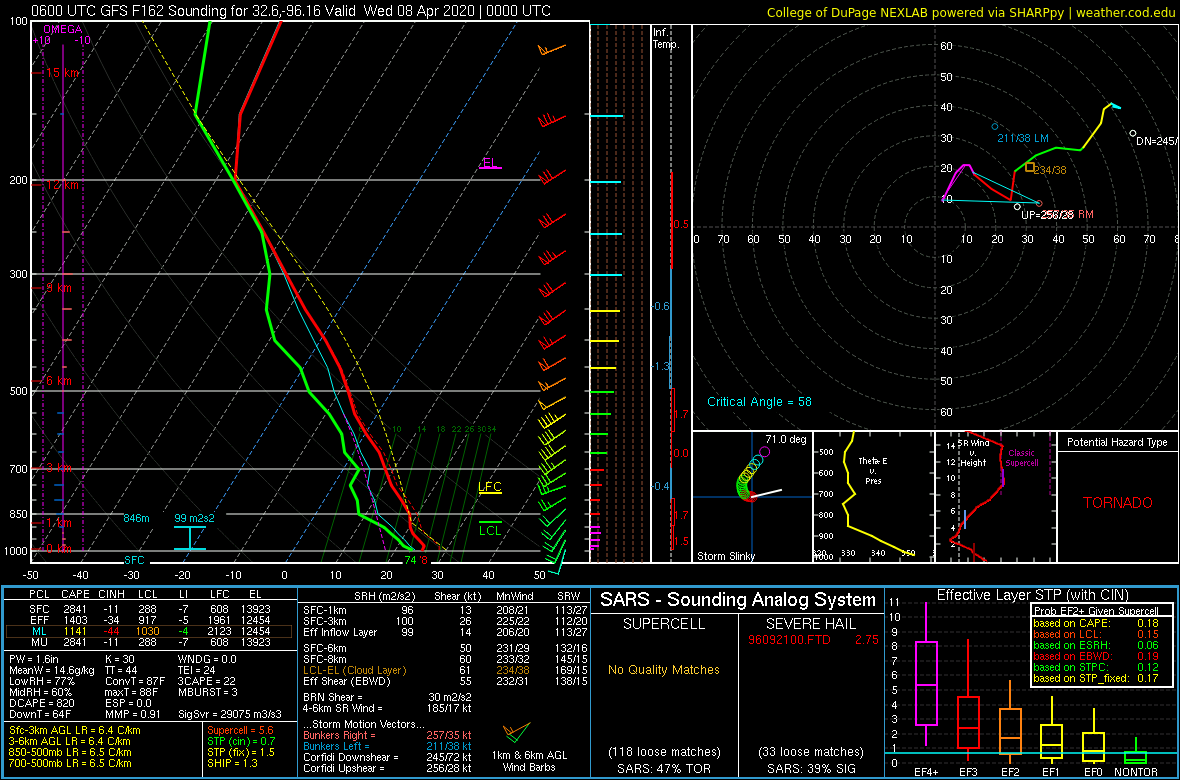The width and height of the screenshot is (1180, 780).
Task: Click the cyan SFC label below the skew-T
Action: click(134, 561)
